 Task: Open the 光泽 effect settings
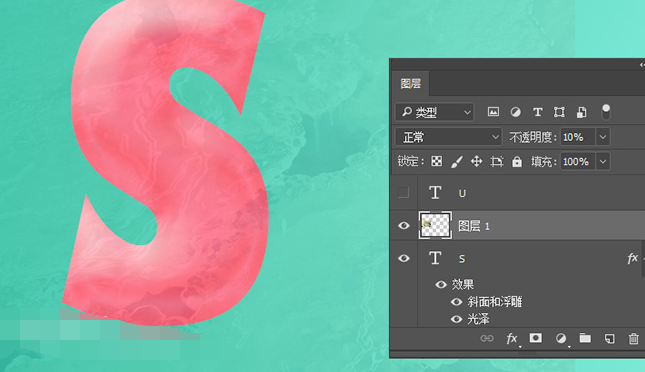[478, 319]
